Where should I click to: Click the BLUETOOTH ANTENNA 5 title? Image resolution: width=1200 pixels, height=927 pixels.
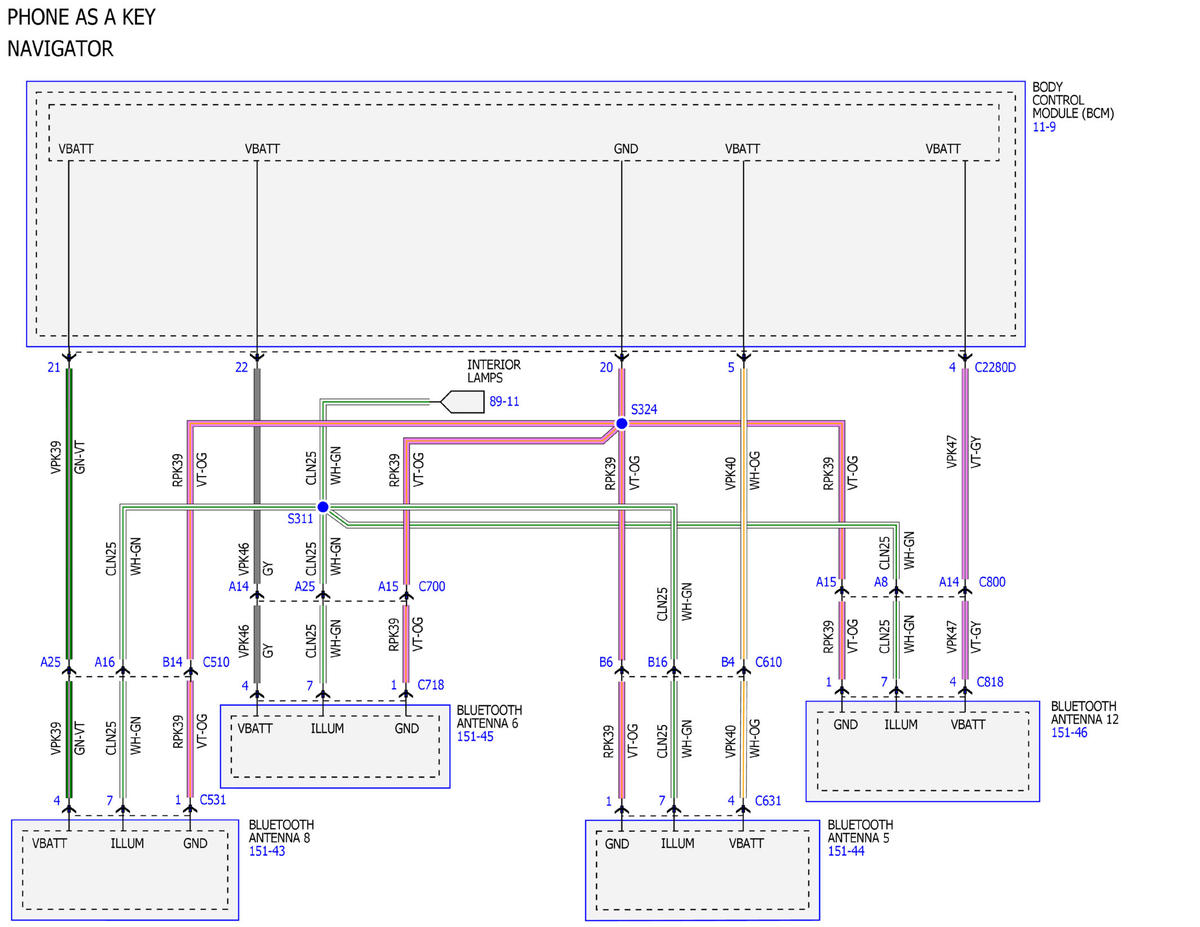point(861,831)
